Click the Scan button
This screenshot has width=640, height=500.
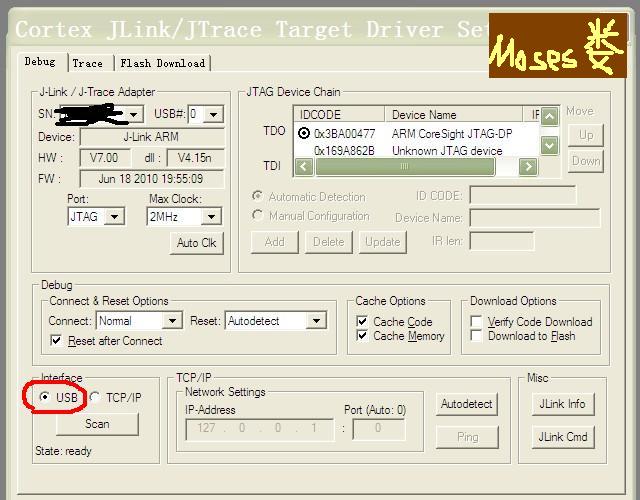click(x=97, y=424)
